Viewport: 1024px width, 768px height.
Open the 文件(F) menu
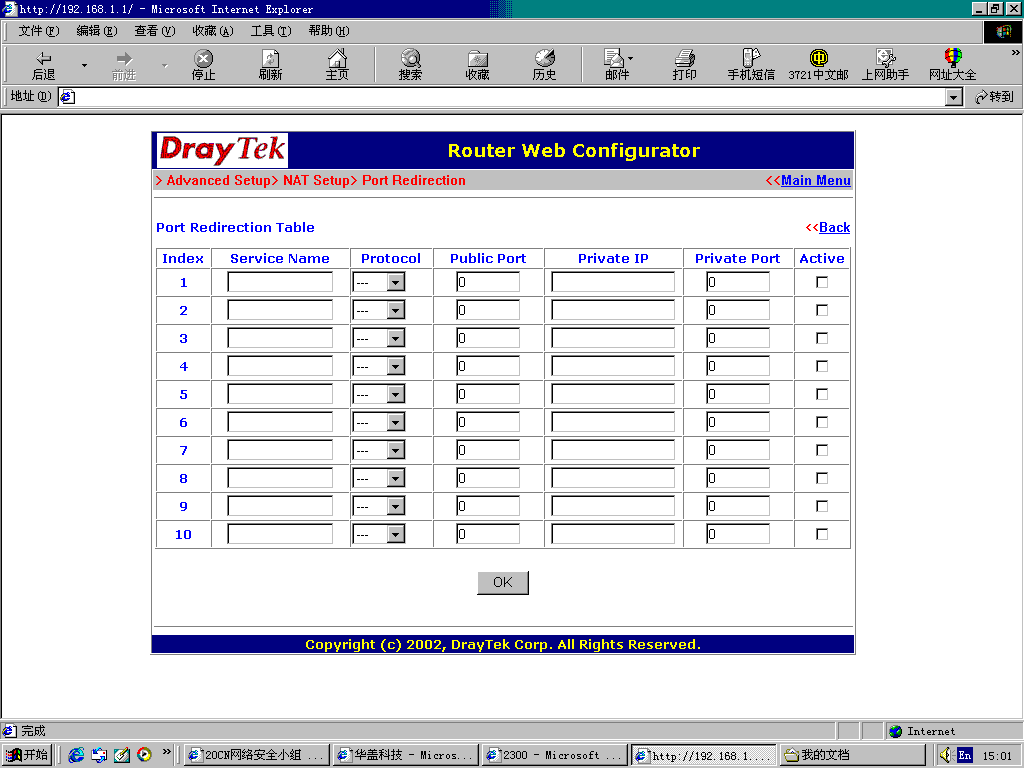click(x=39, y=31)
